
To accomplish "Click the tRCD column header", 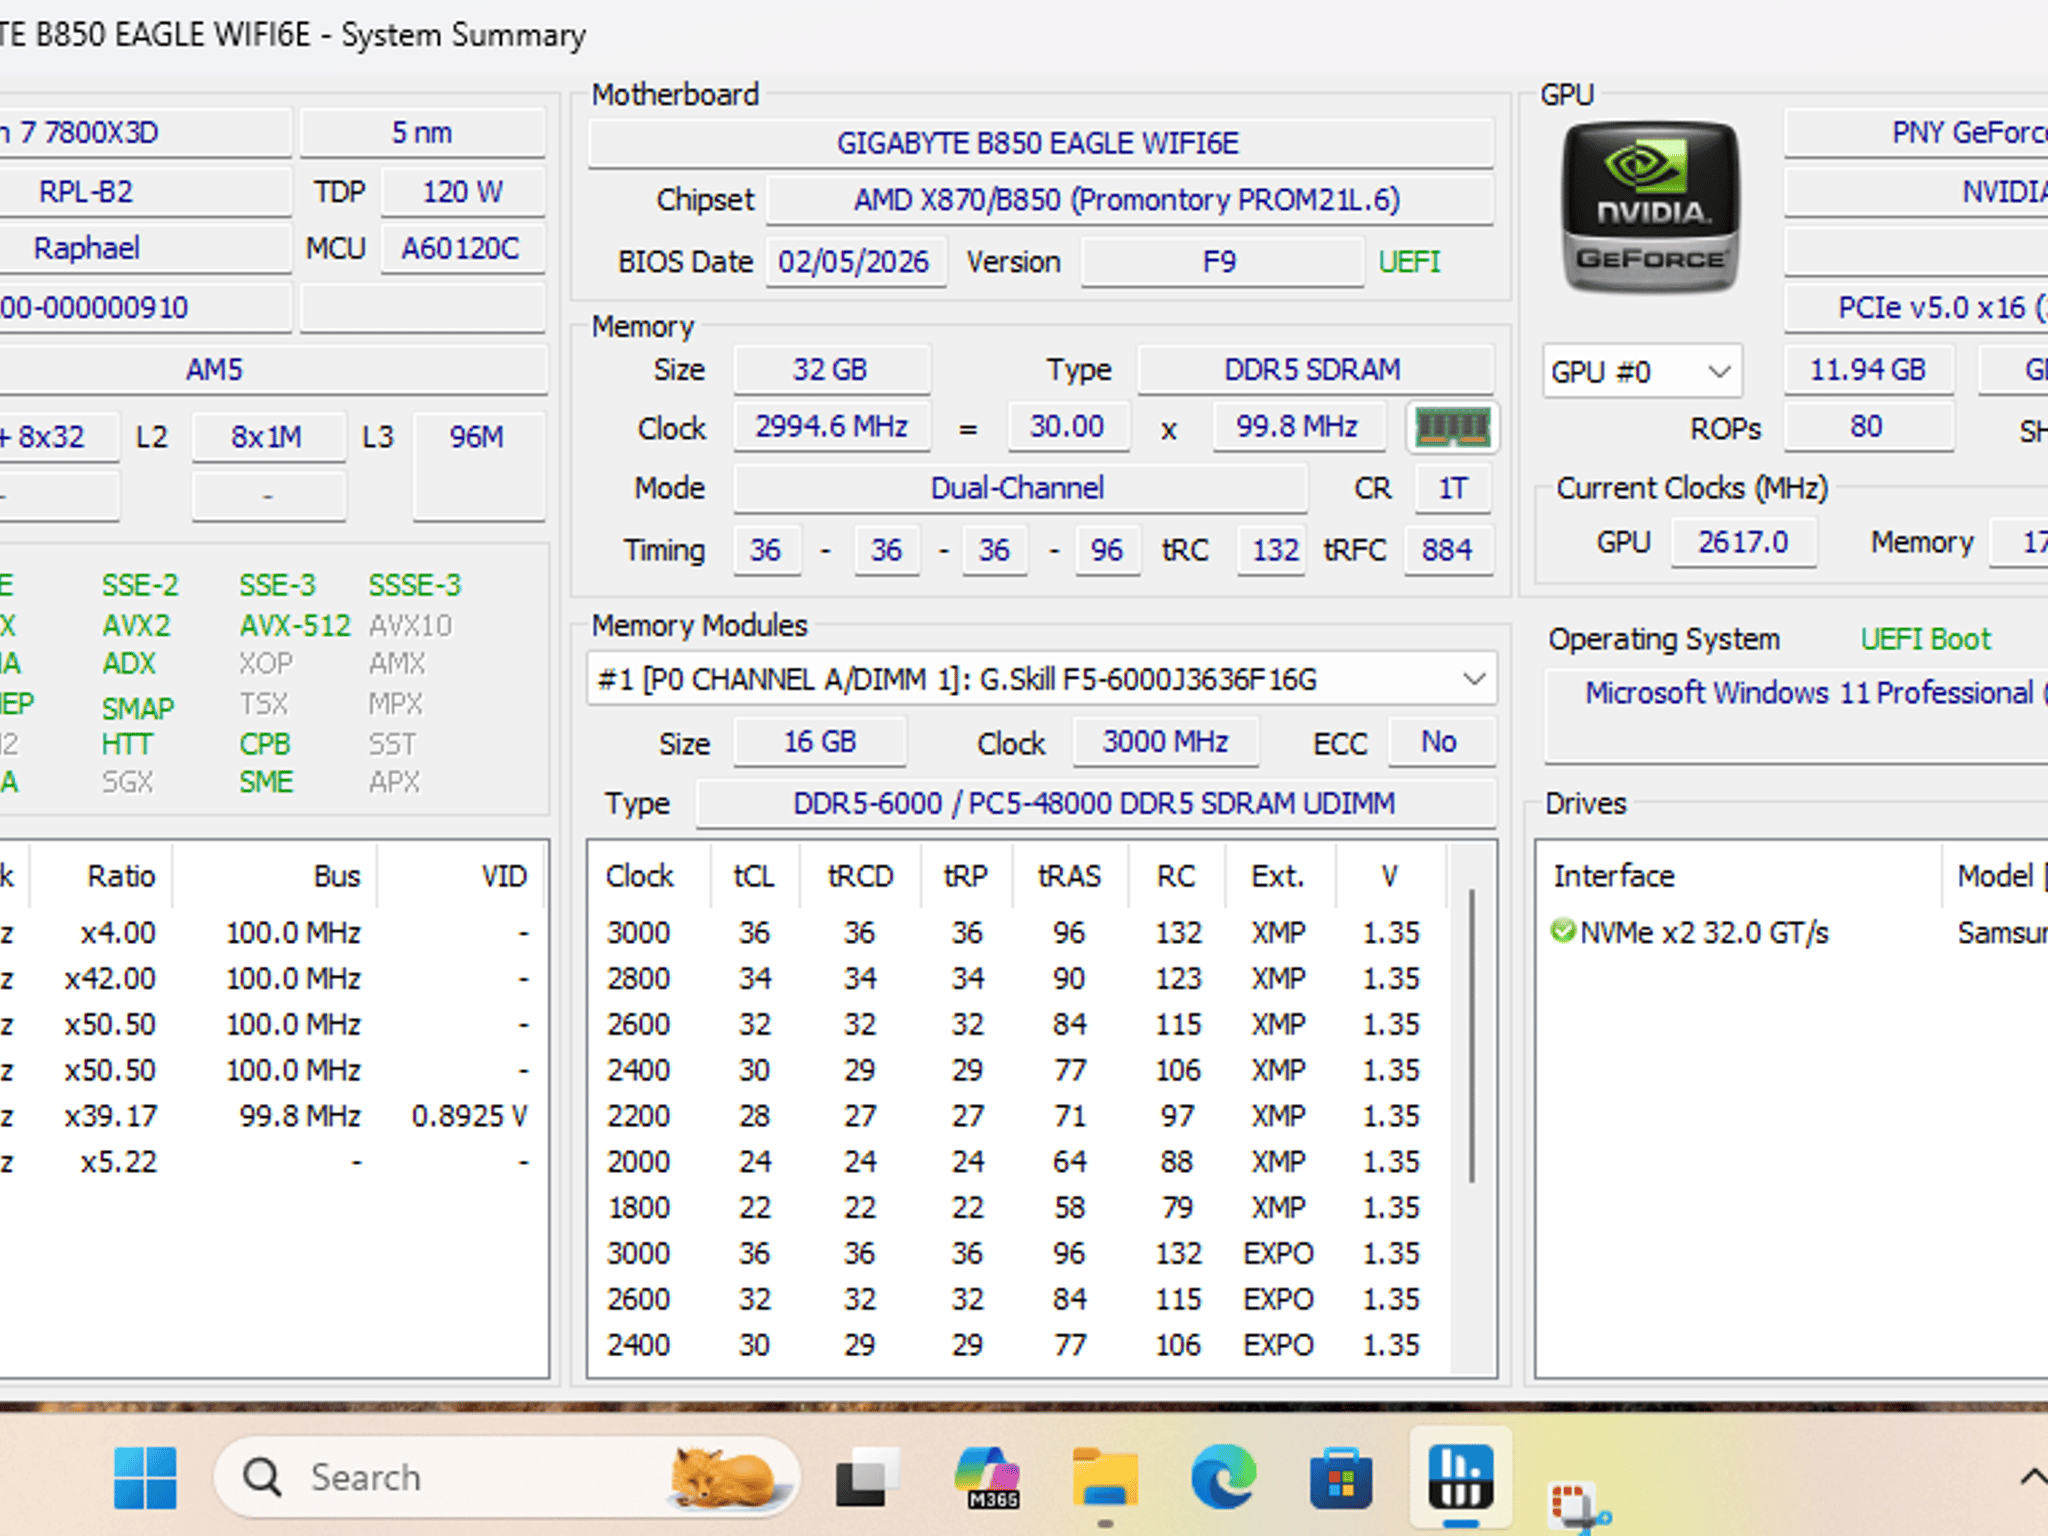I will tap(860, 876).
